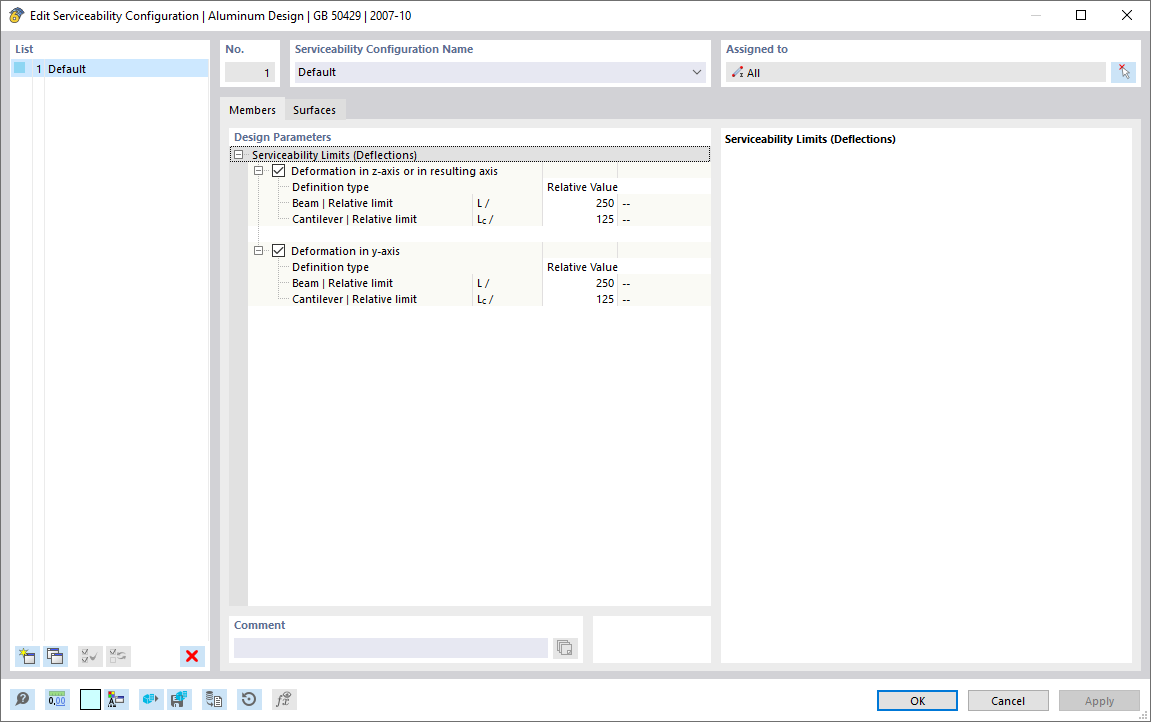Copy the Default configuration in the list
The width and height of the screenshot is (1151, 722).
point(55,656)
